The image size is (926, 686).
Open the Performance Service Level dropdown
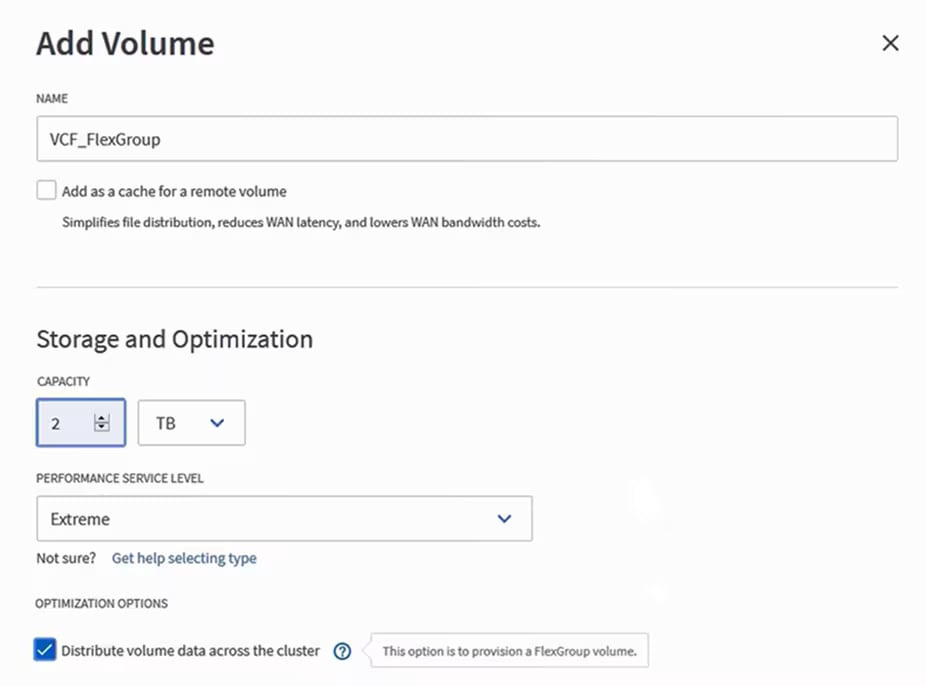coord(284,518)
